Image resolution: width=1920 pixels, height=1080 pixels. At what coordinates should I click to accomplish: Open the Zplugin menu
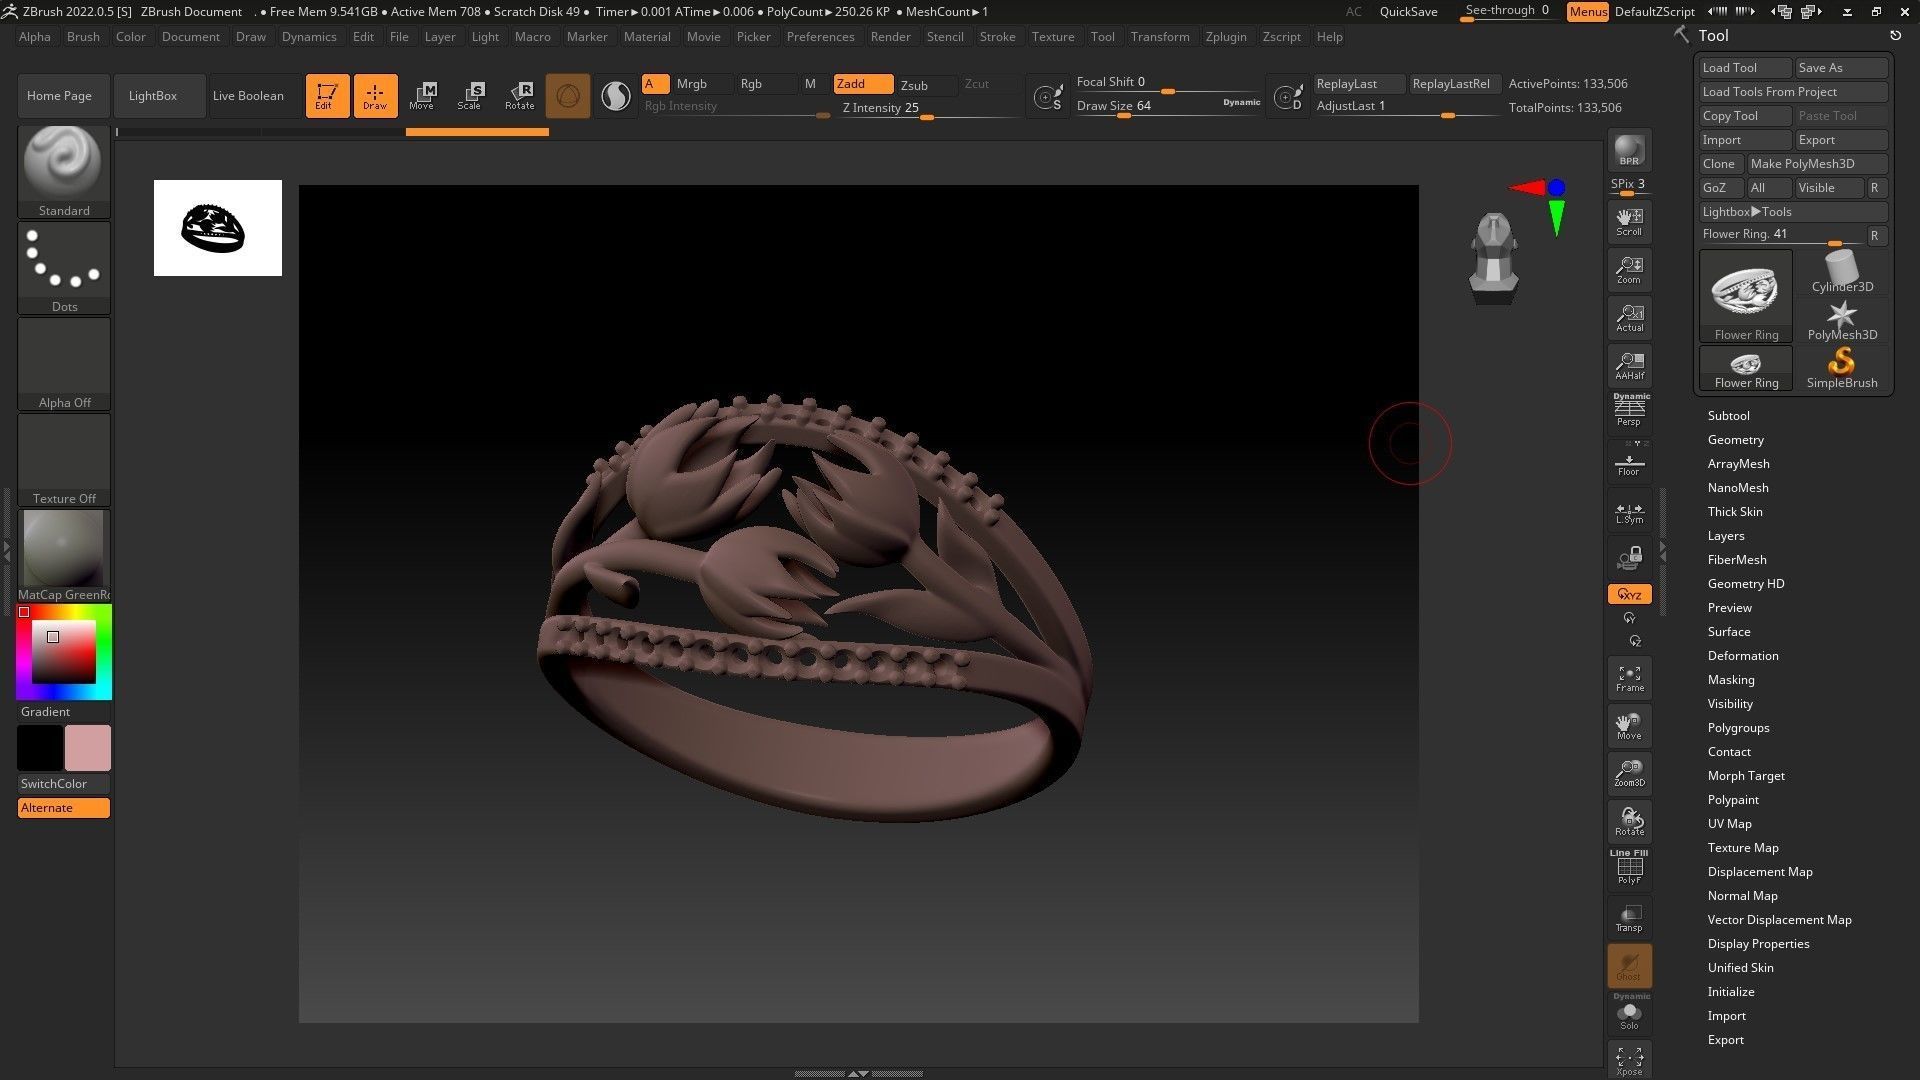[x=1225, y=36]
